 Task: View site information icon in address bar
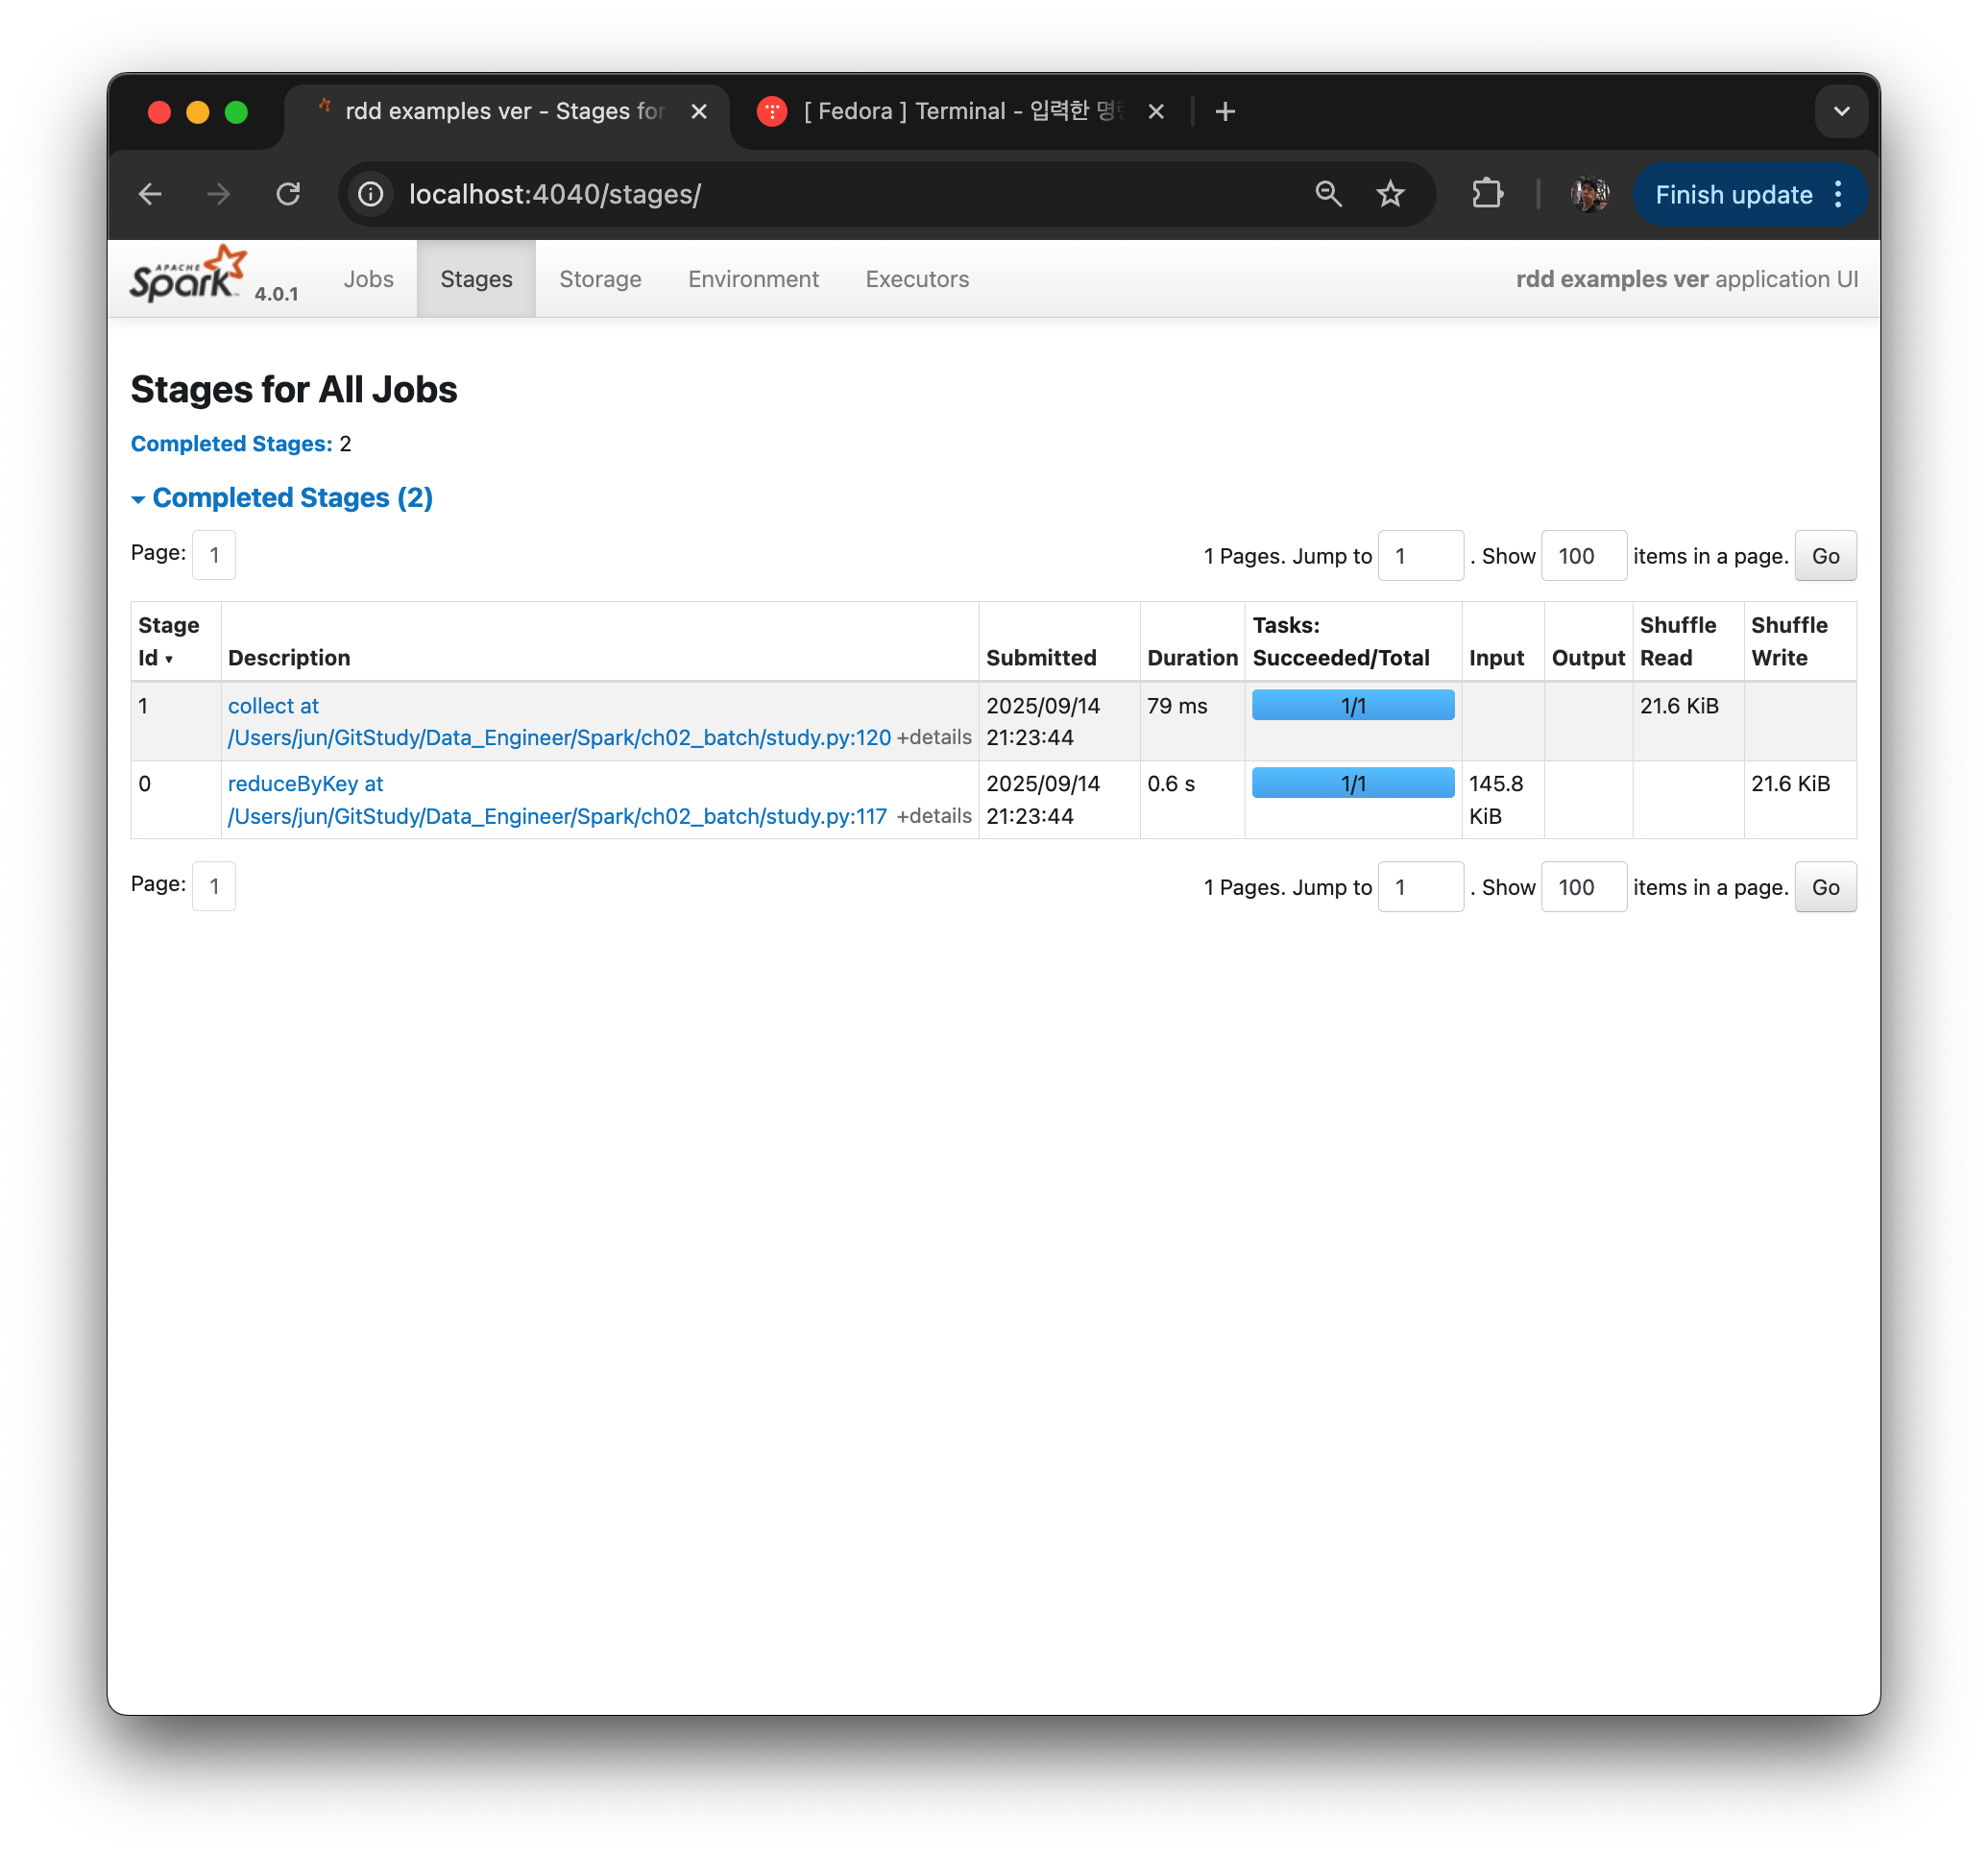[371, 194]
